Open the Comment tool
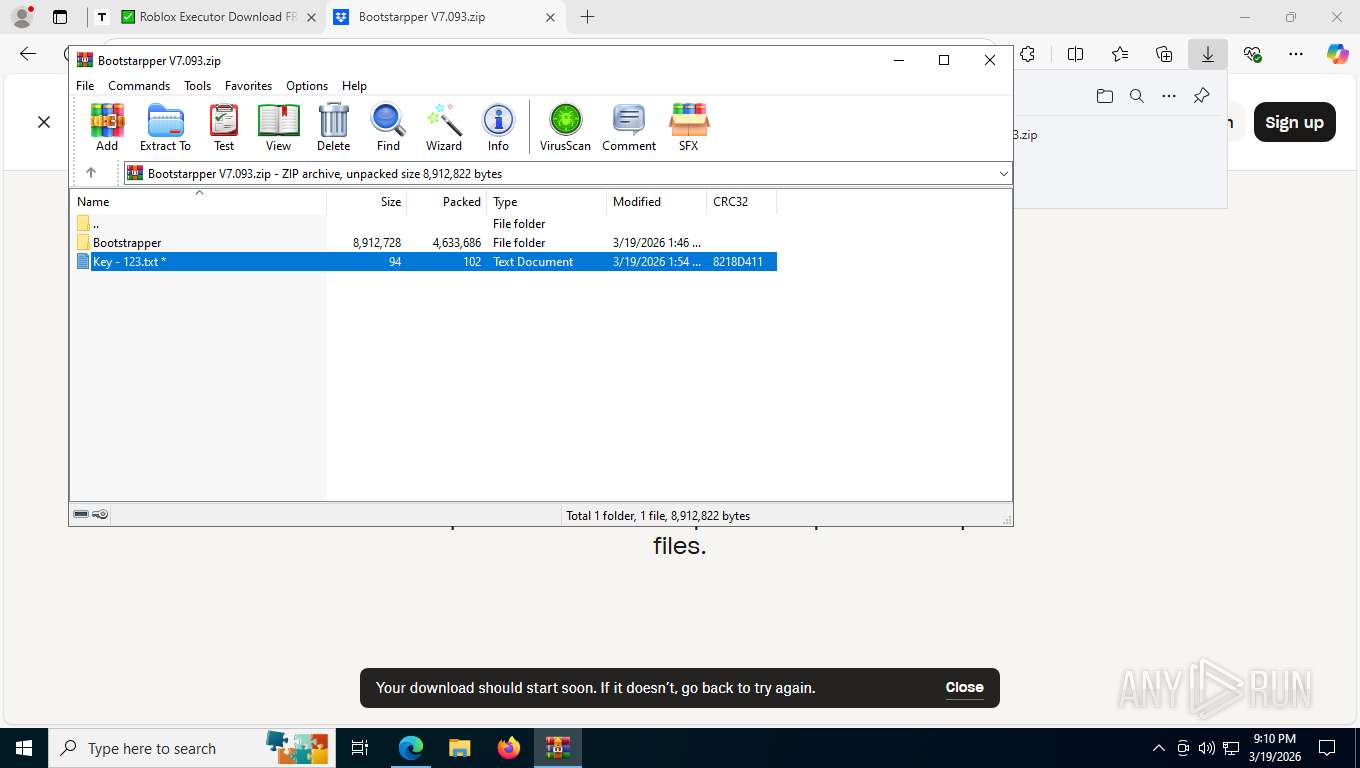The width and height of the screenshot is (1360, 768). point(629,127)
